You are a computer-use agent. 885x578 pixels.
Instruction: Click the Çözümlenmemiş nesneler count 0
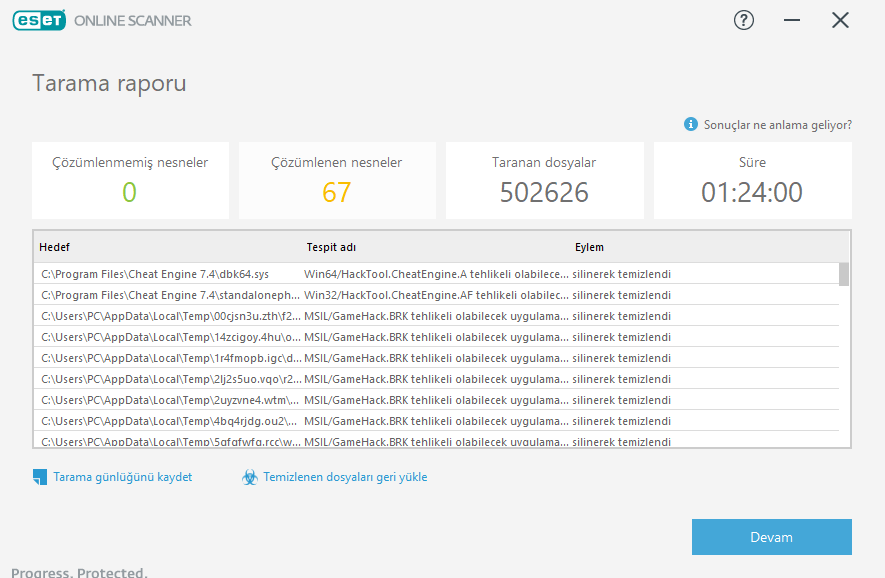(x=129, y=192)
